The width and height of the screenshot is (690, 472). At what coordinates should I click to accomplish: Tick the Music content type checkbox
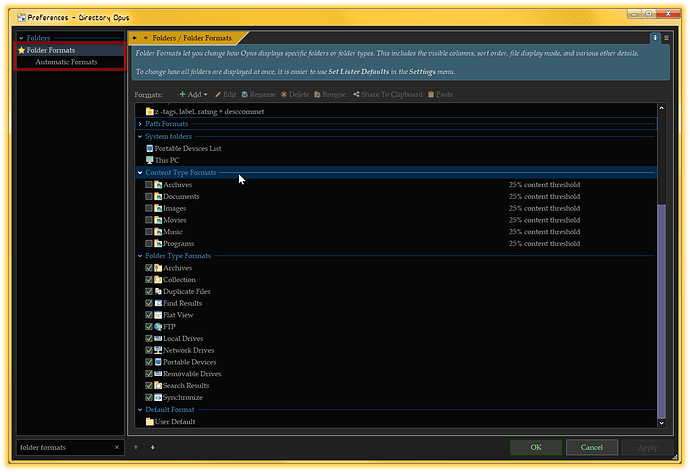(149, 232)
